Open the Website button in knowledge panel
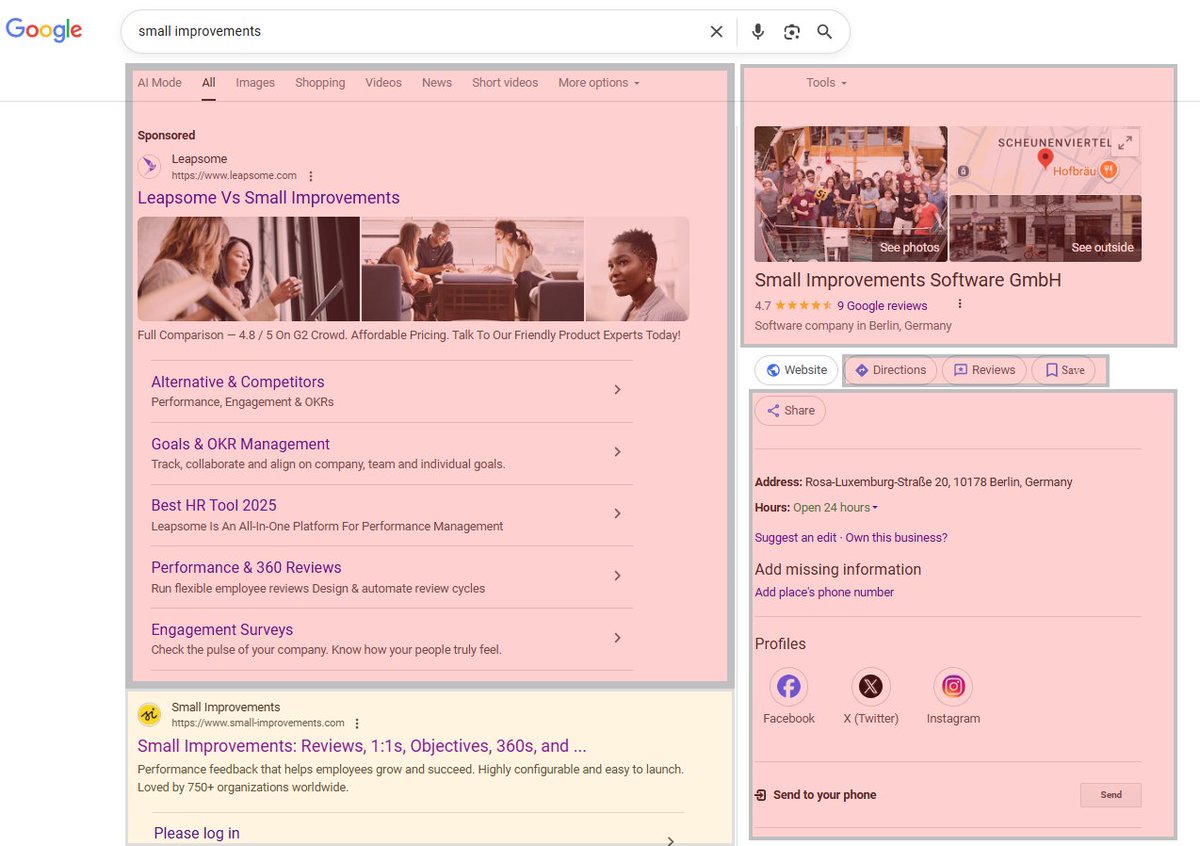The width and height of the screenshot is (1200, 846). tap(797, 370)
